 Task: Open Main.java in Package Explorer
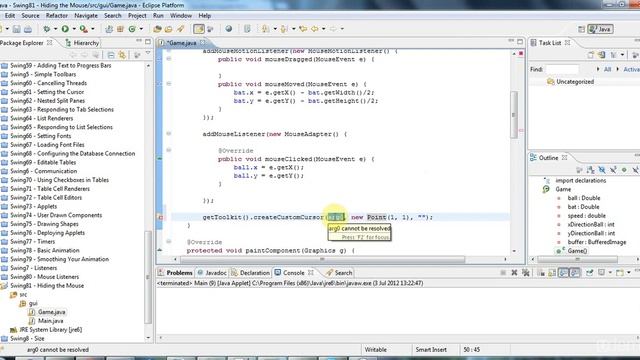pyautogui.click(x=46, y=321)
